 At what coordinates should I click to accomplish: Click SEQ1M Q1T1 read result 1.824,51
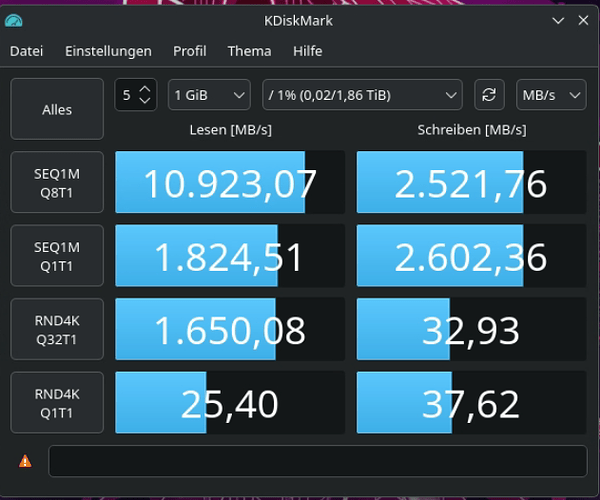pos(230,256)
